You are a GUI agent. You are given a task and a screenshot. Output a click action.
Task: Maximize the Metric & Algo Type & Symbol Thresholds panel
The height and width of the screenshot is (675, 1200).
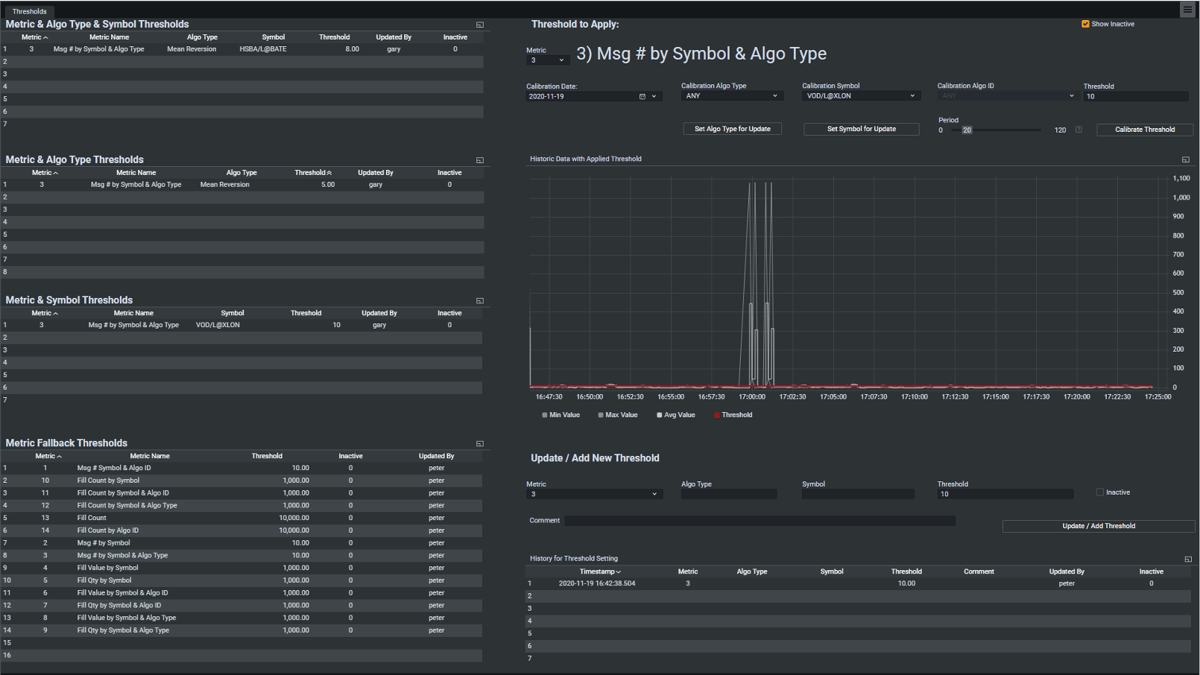(x=480, y=24)
